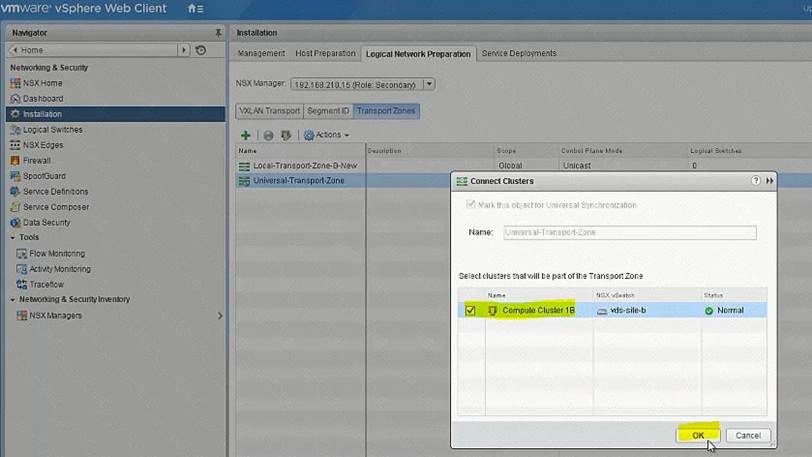Open Traceflow under Tools
The image size is (812, 457).
pos(46,284)
